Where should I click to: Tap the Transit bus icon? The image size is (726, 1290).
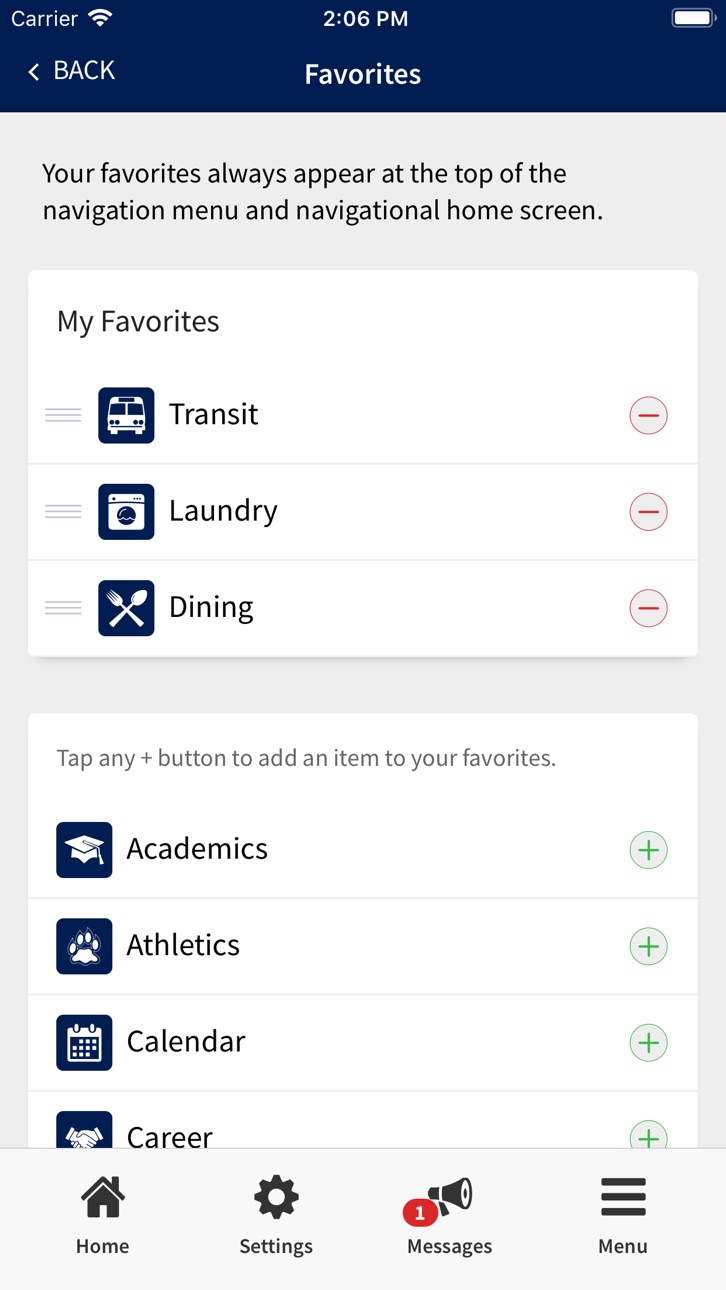coord(126,415)
